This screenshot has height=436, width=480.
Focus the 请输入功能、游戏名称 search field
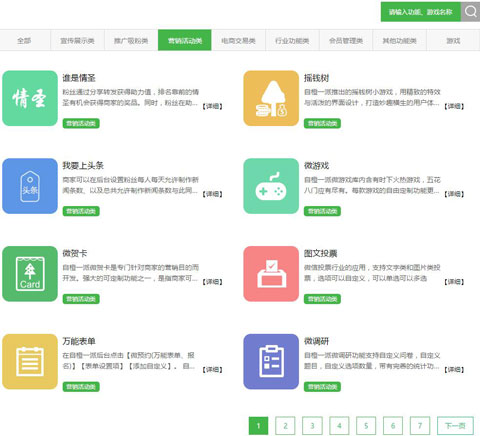tap(421, 12)
